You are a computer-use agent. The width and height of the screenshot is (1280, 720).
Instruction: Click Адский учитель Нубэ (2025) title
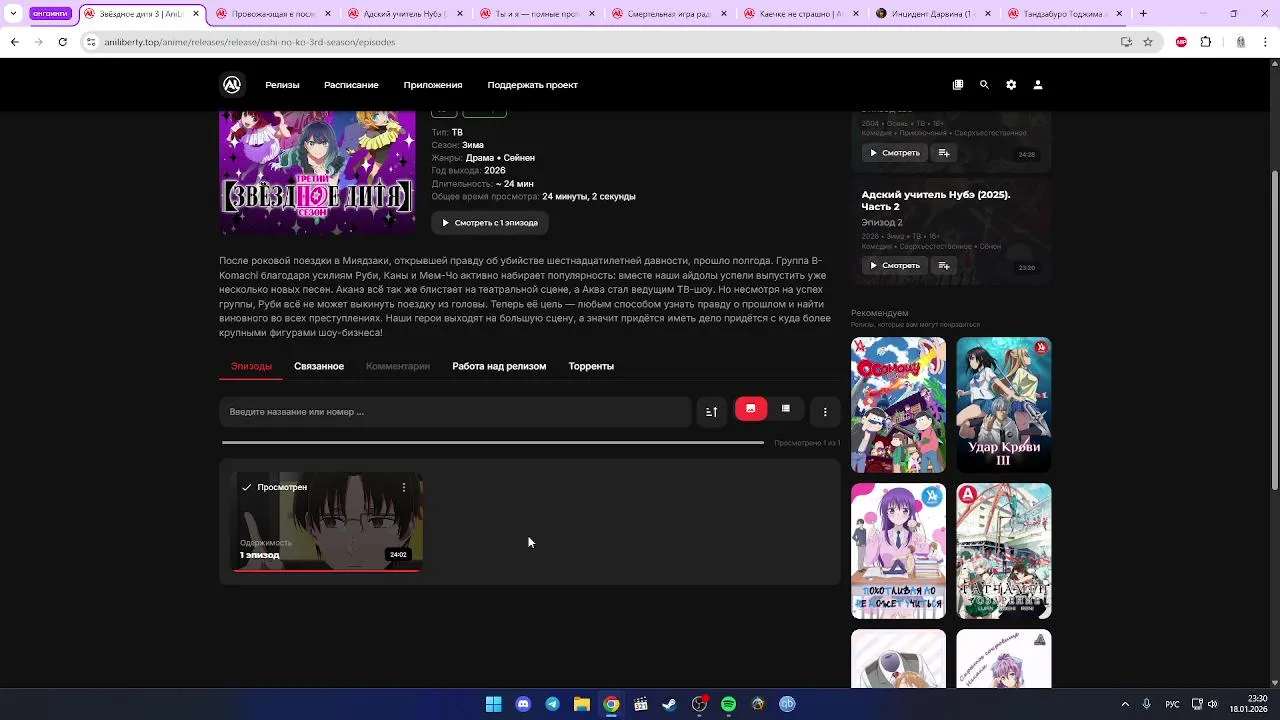click(935, 200)
